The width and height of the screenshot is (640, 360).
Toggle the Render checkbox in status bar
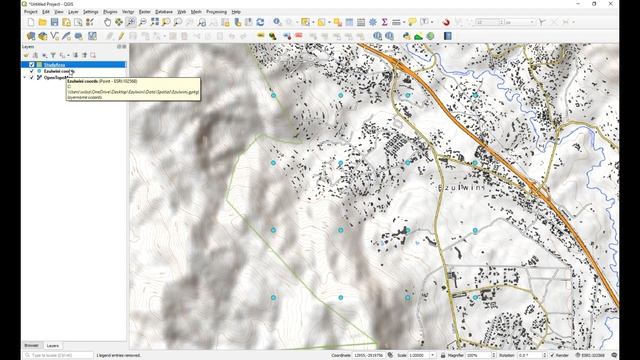click(553, 355)
